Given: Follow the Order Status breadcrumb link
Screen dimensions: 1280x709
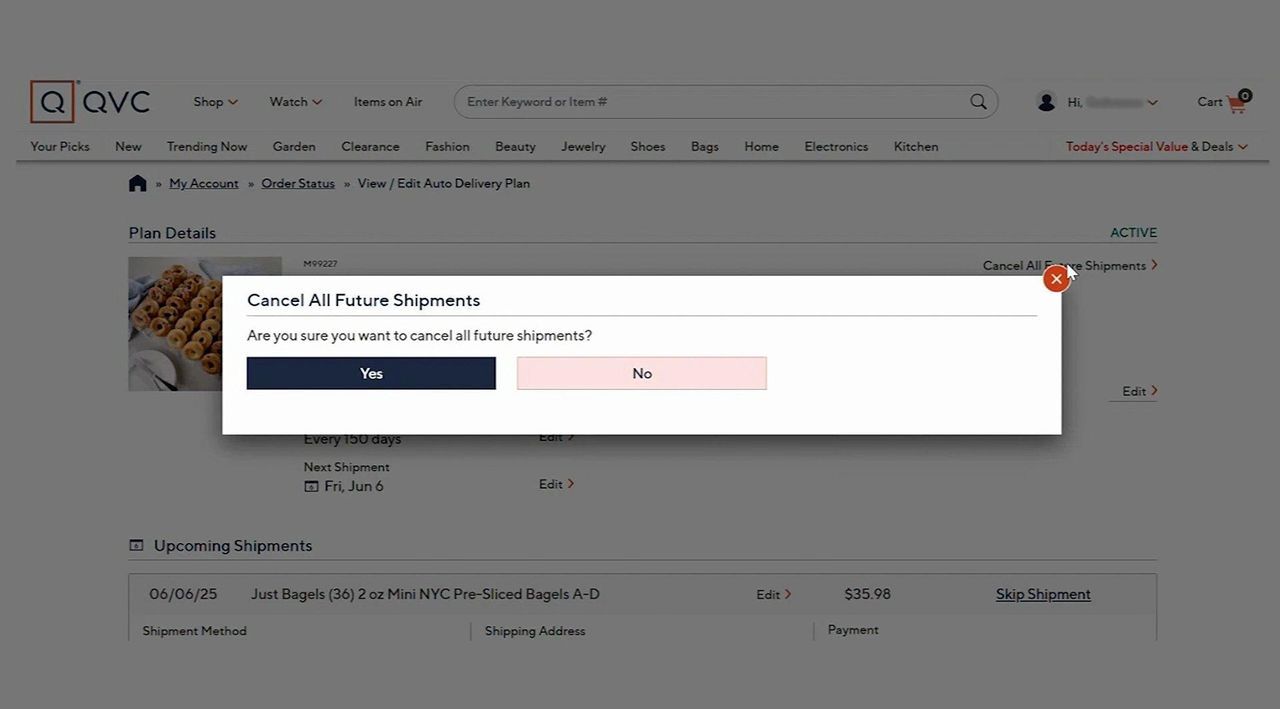Looking at the screenshot, I should (x=298, y=183).
